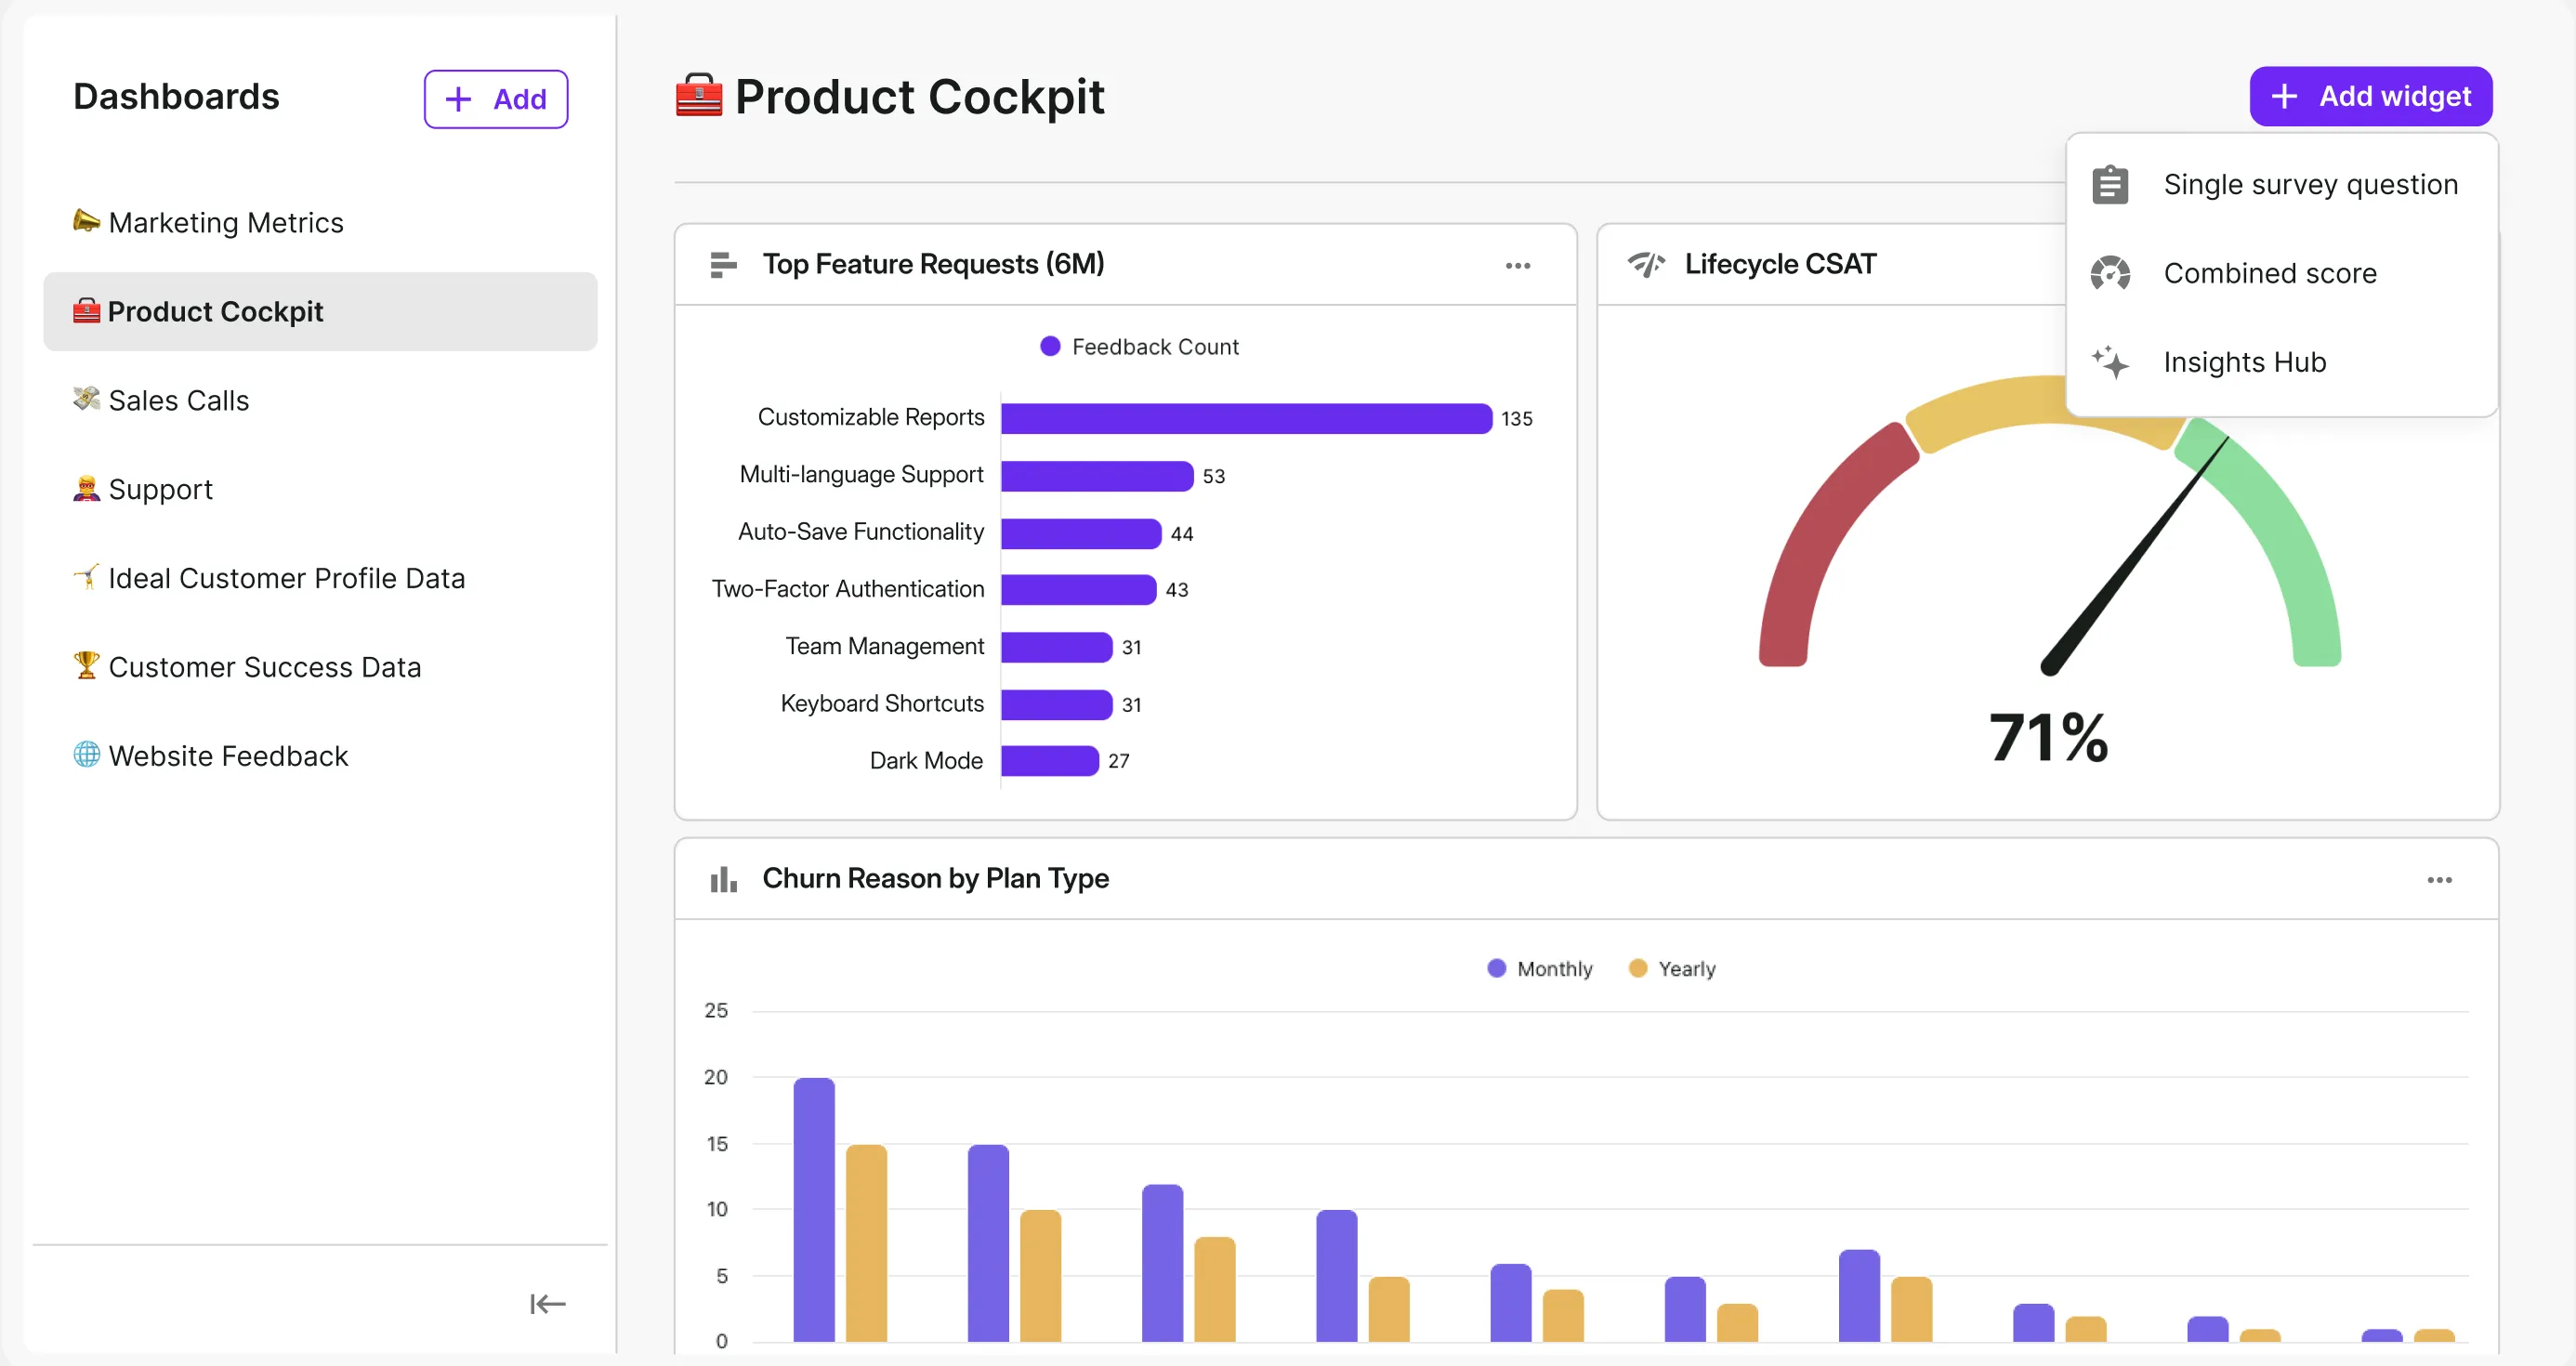Toggle the Feedback Count legend
Screen dimensions: 2576x1366
[1138, 346]
